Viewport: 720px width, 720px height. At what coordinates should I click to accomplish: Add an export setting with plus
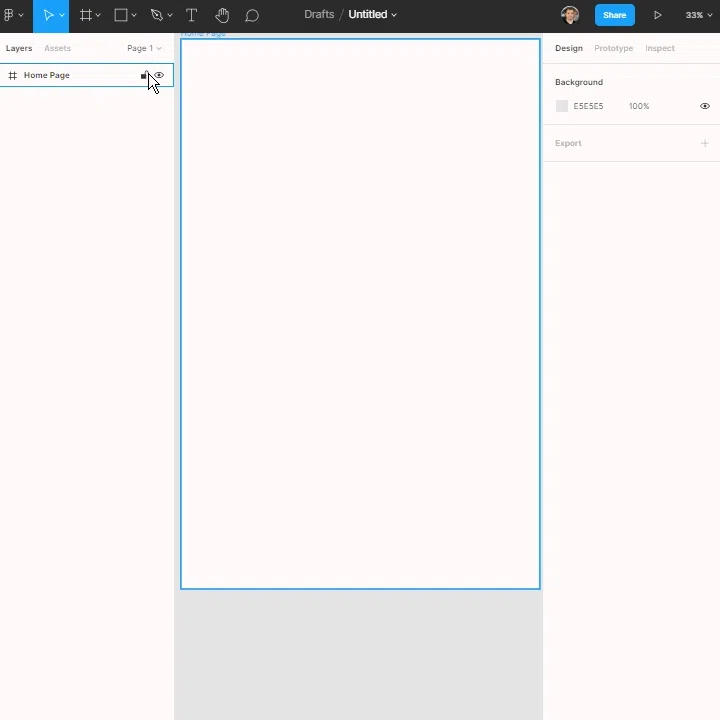pyautogui.click(x=705, y=143)
